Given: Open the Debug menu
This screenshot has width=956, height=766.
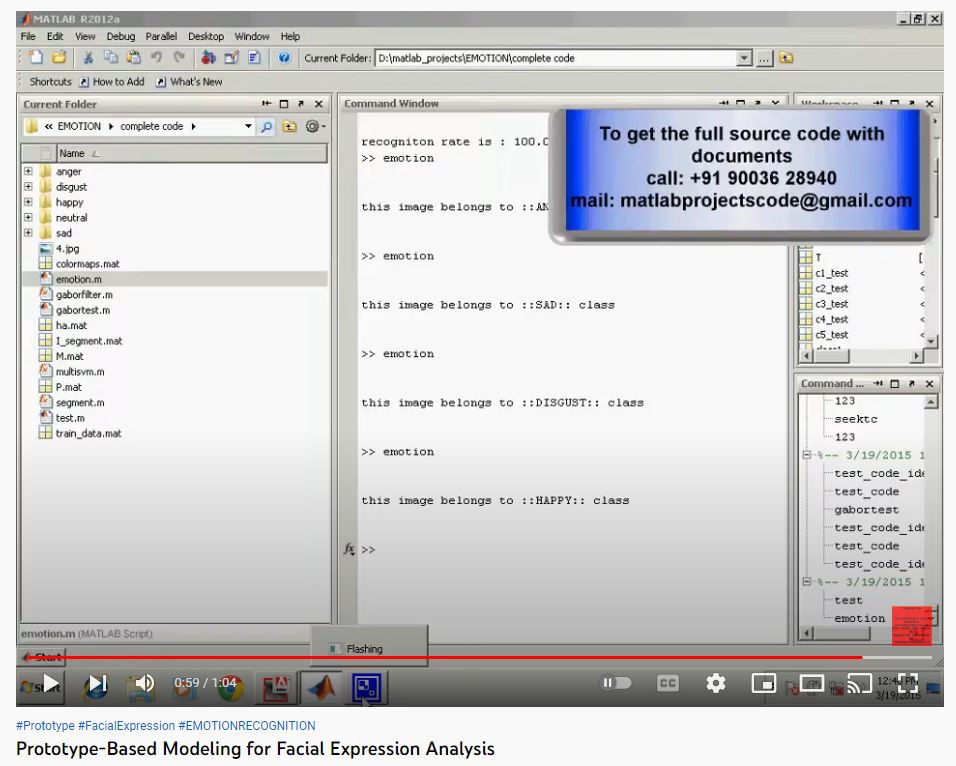Looking at the screenshot, I should click(x=121, y=36).
